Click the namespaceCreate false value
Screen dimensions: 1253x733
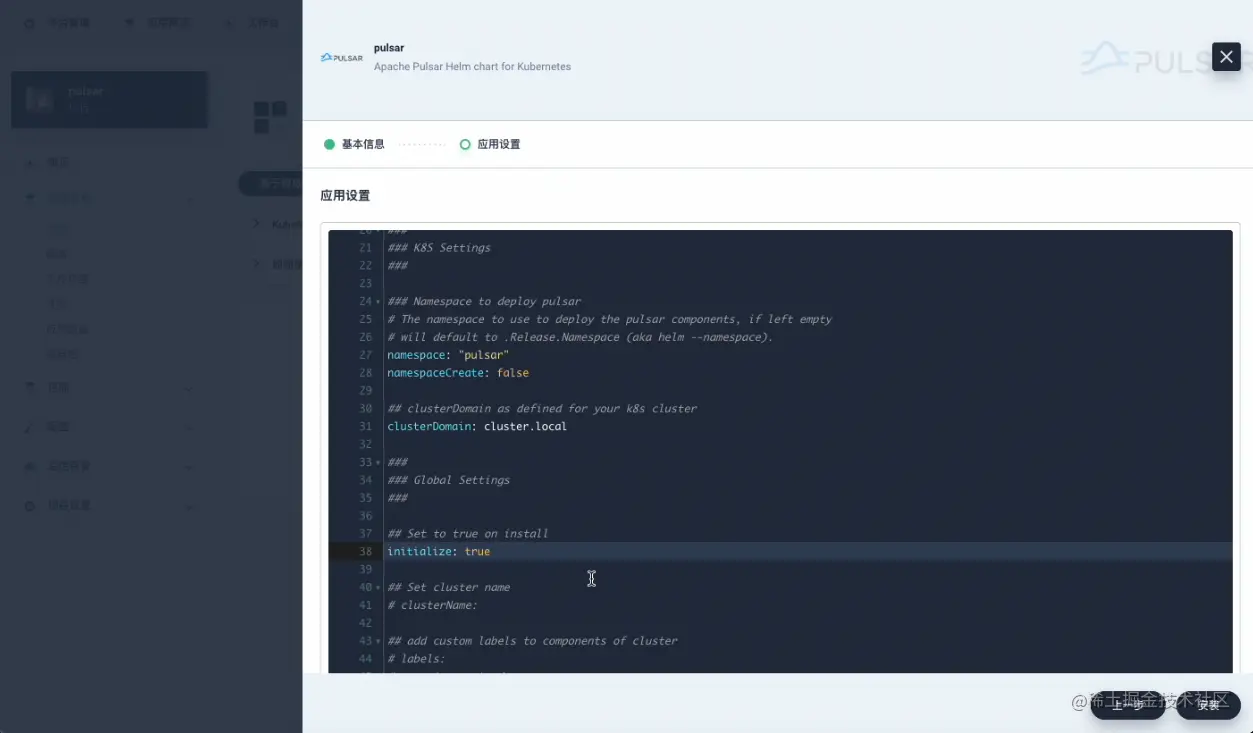click(x=513, y=373)
